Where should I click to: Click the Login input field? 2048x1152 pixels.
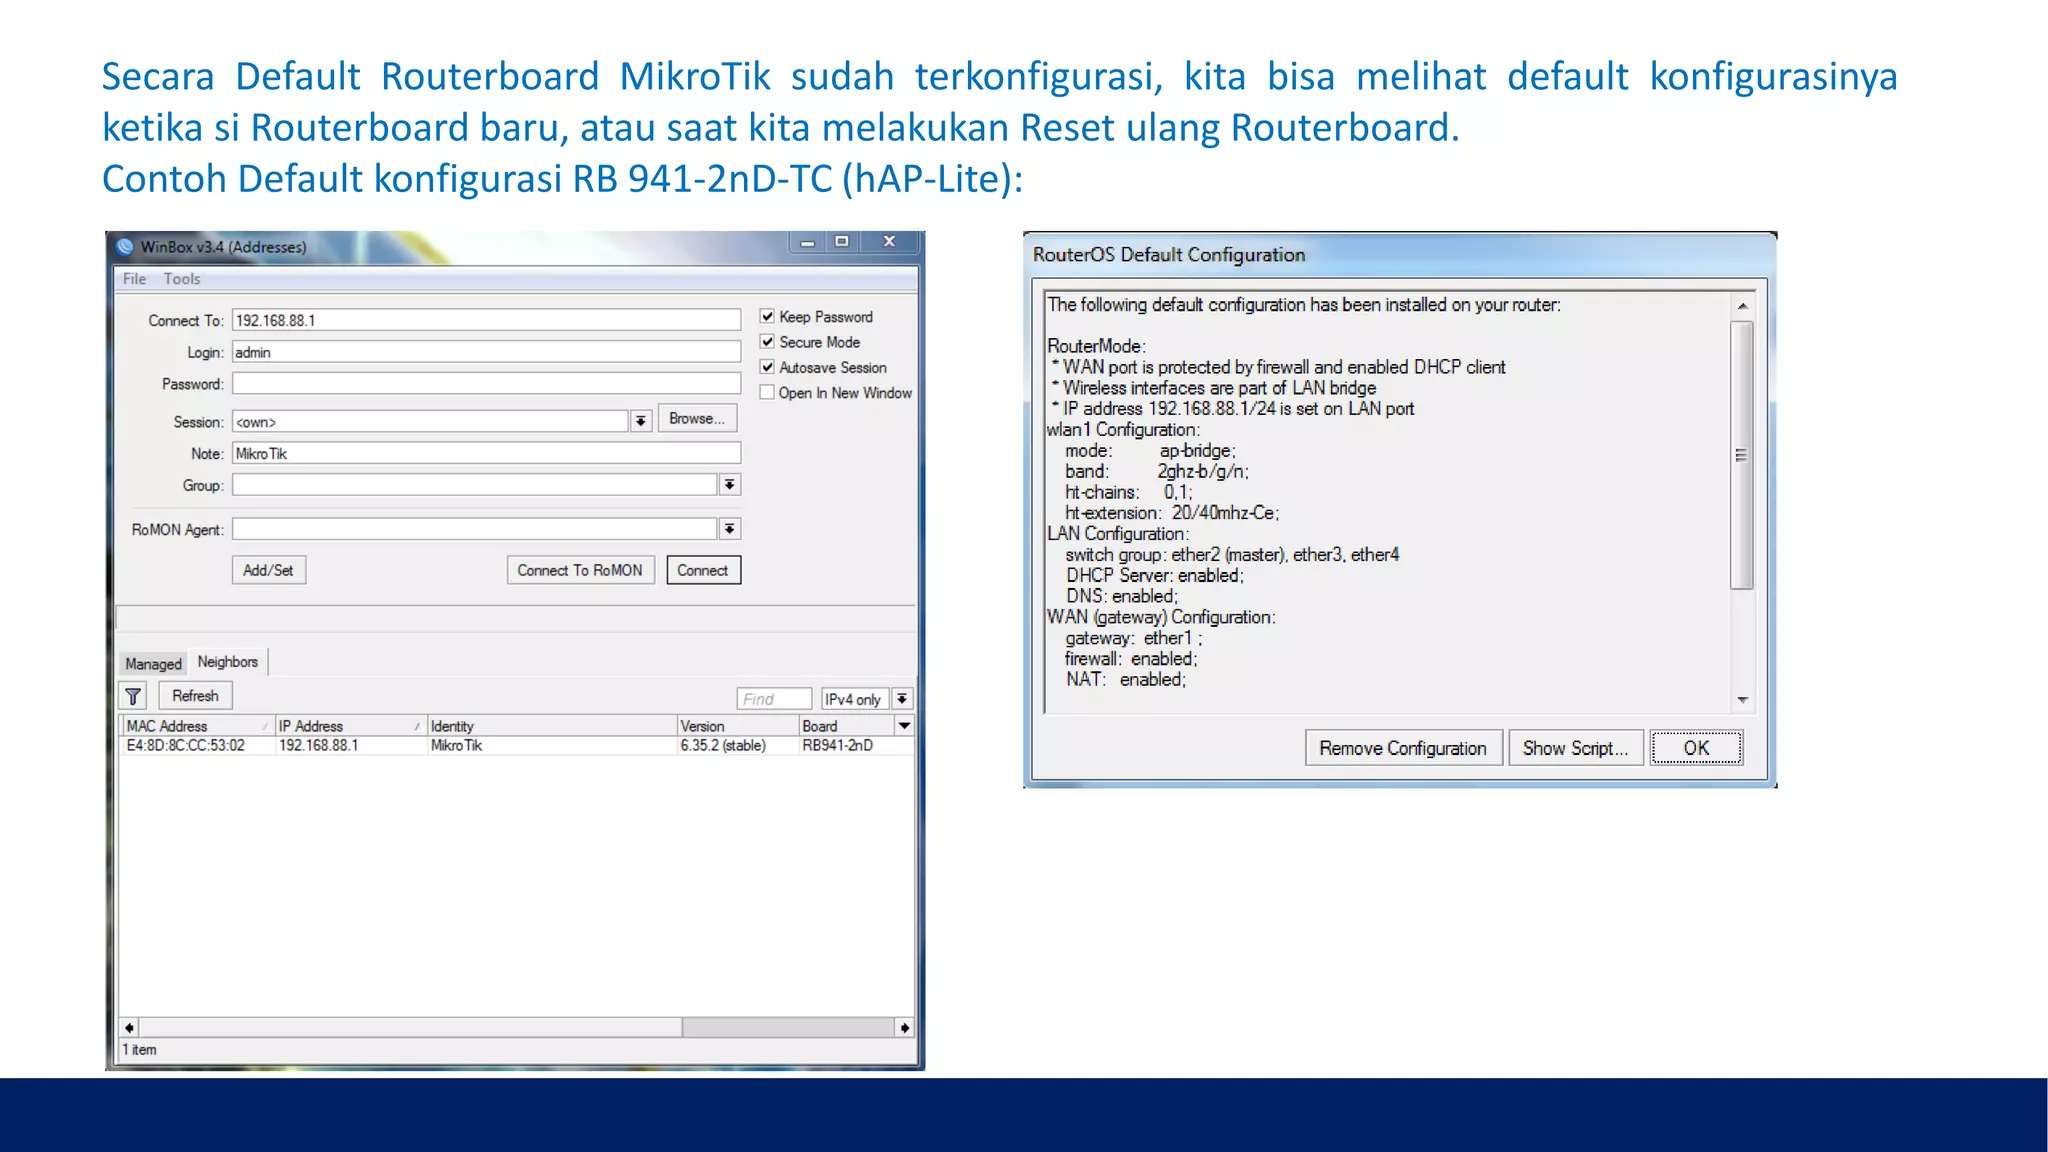pos(486,352)
